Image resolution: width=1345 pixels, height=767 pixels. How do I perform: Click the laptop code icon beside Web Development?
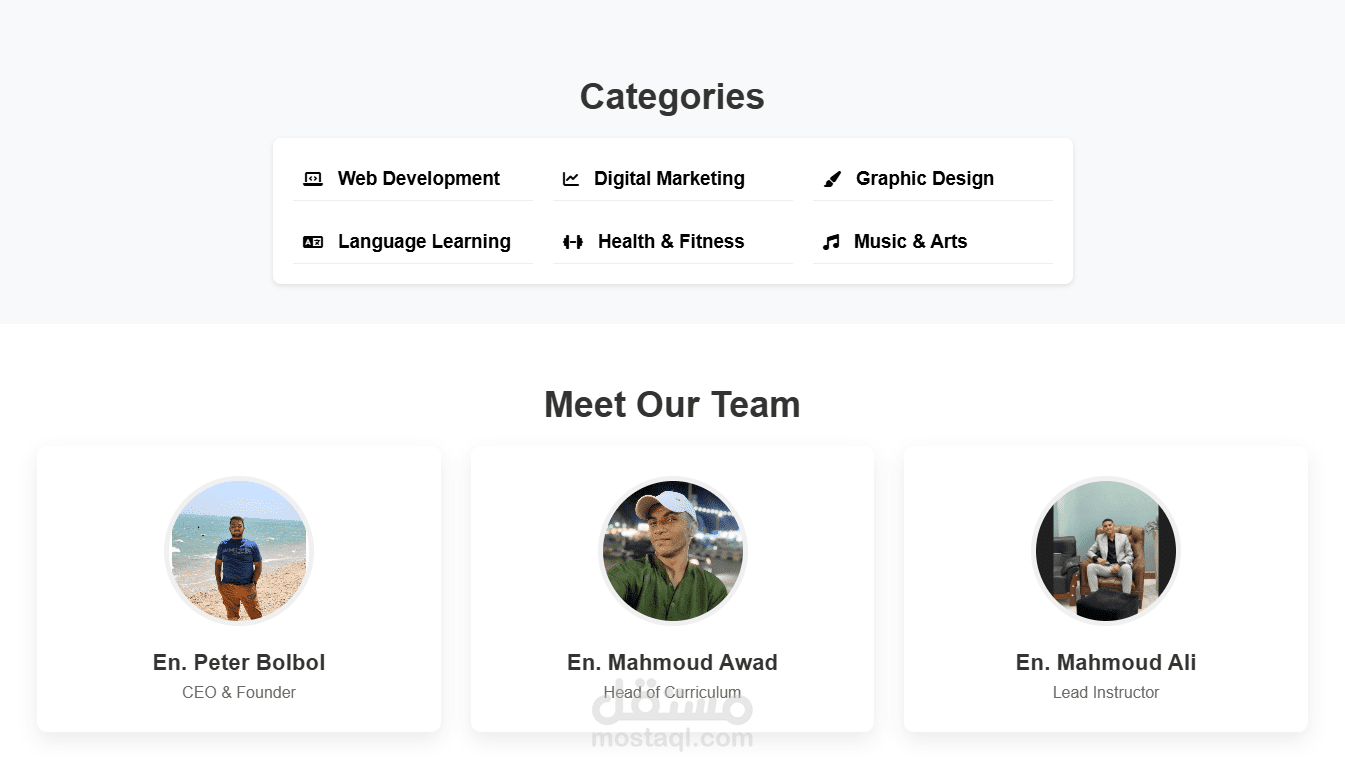(313, 179)
